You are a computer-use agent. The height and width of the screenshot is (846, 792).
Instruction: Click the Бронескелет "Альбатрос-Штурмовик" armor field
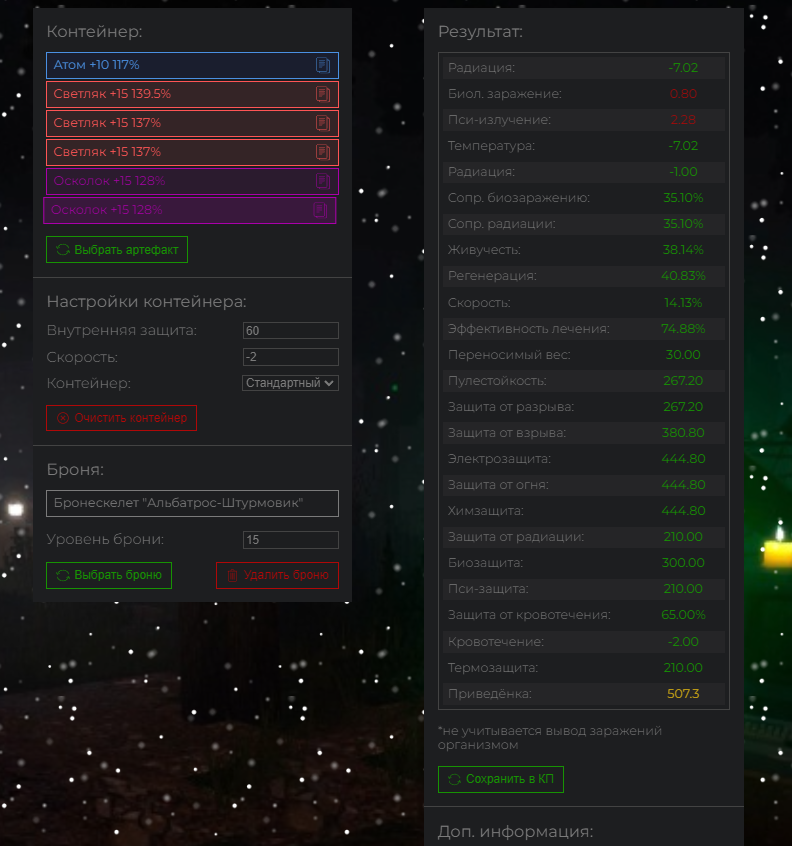192,503
